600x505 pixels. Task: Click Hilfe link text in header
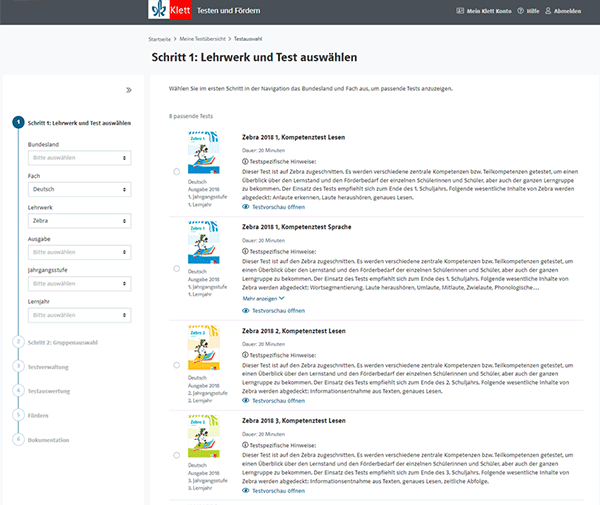[533, 11]
